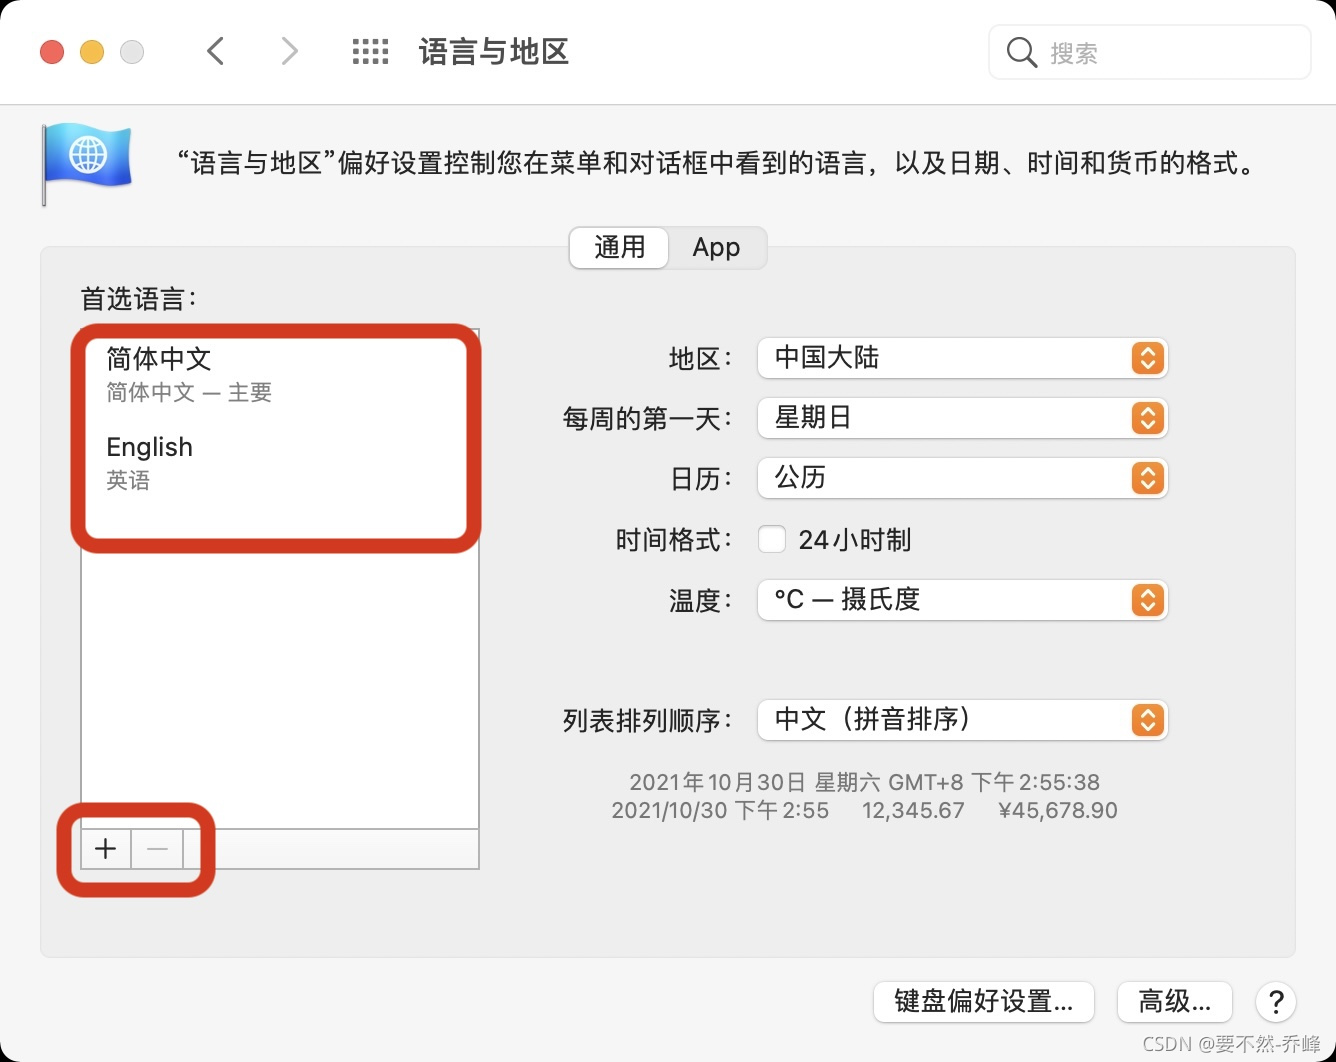Click the sample number 12,345.67
This screenshot has height=1062, width=1336.
point(913,810)
